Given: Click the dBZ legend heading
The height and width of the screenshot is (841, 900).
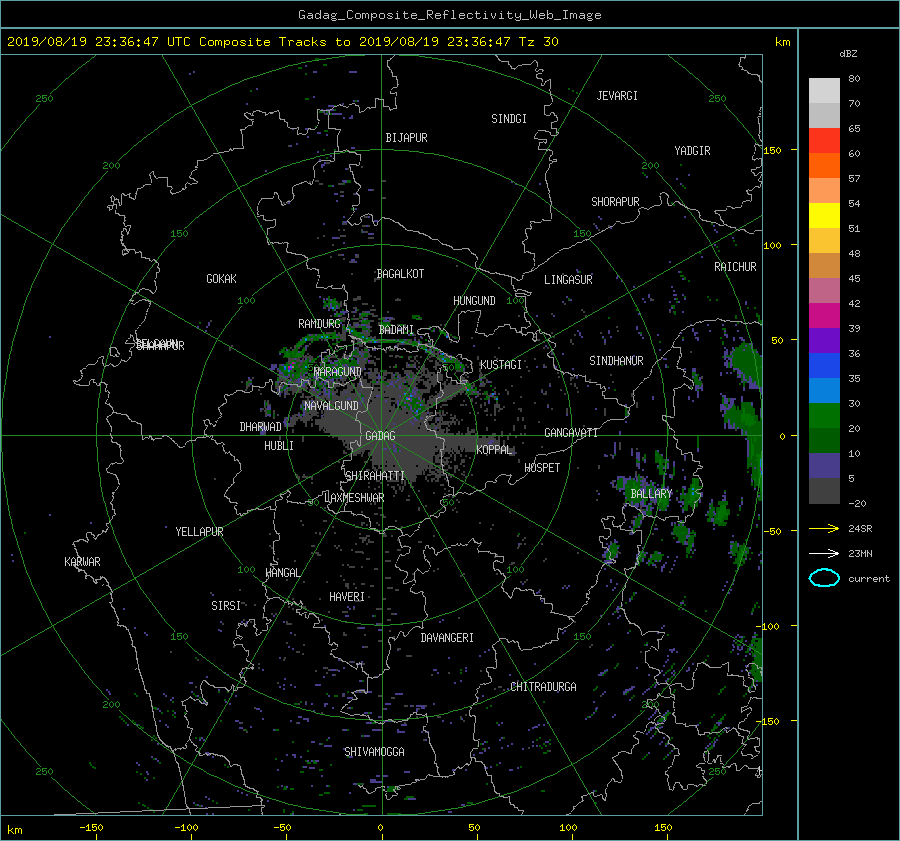Looking at the screenshot, I should [x=848, y=53].
